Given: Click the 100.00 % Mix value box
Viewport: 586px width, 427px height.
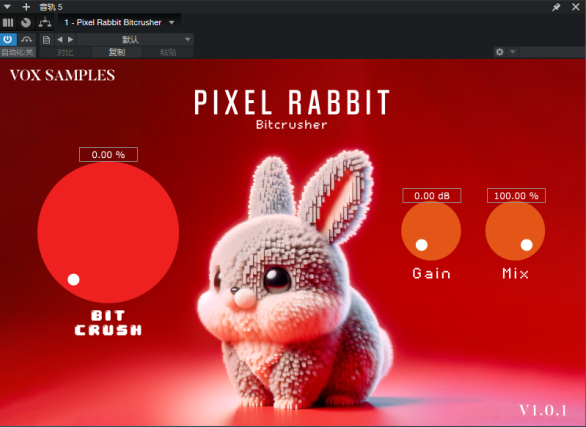Looking at the screenshot, I should (x=516, y=195).
